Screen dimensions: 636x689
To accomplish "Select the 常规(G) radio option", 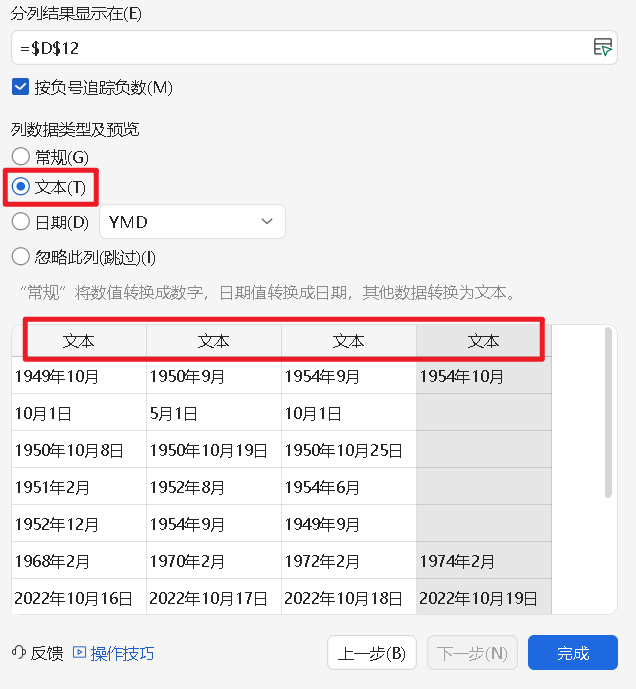I will (x=21, y=156).
